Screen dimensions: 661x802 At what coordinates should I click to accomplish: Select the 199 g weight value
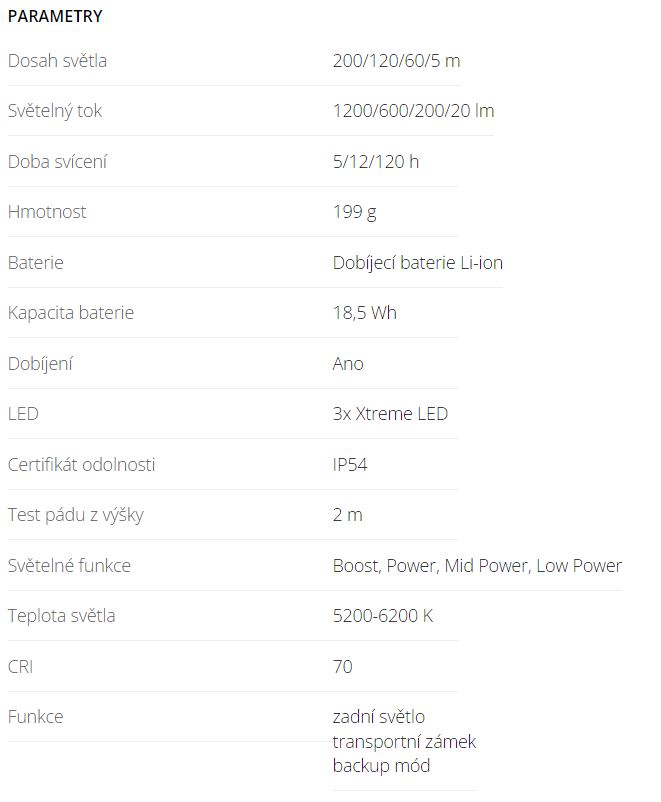point(354,212)
